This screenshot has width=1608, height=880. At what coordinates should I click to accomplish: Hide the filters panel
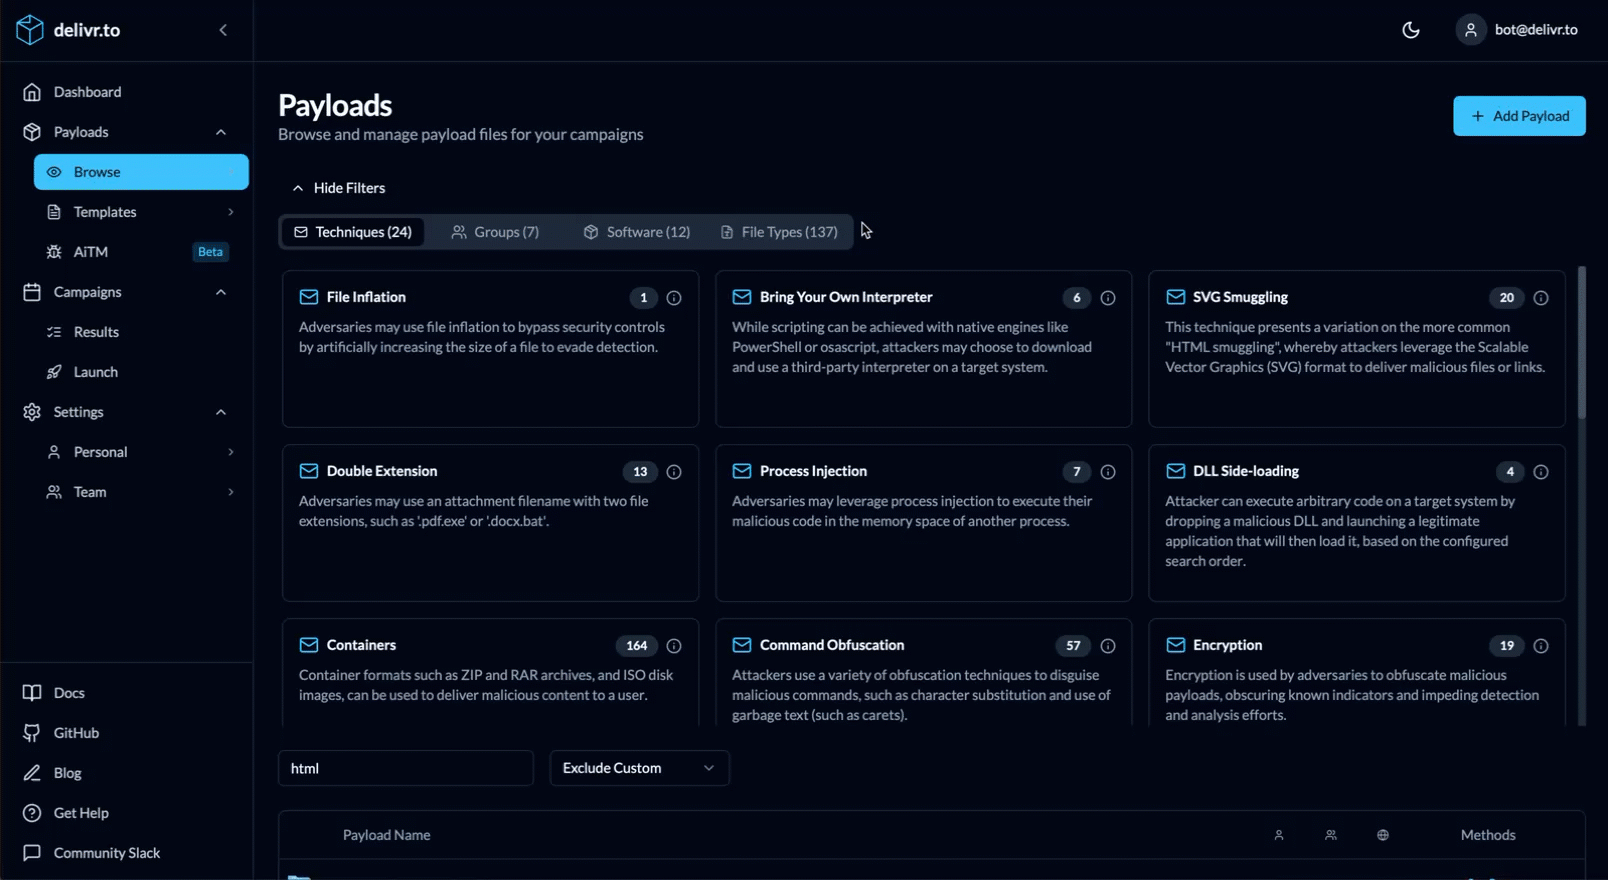[x=339, y=188]
